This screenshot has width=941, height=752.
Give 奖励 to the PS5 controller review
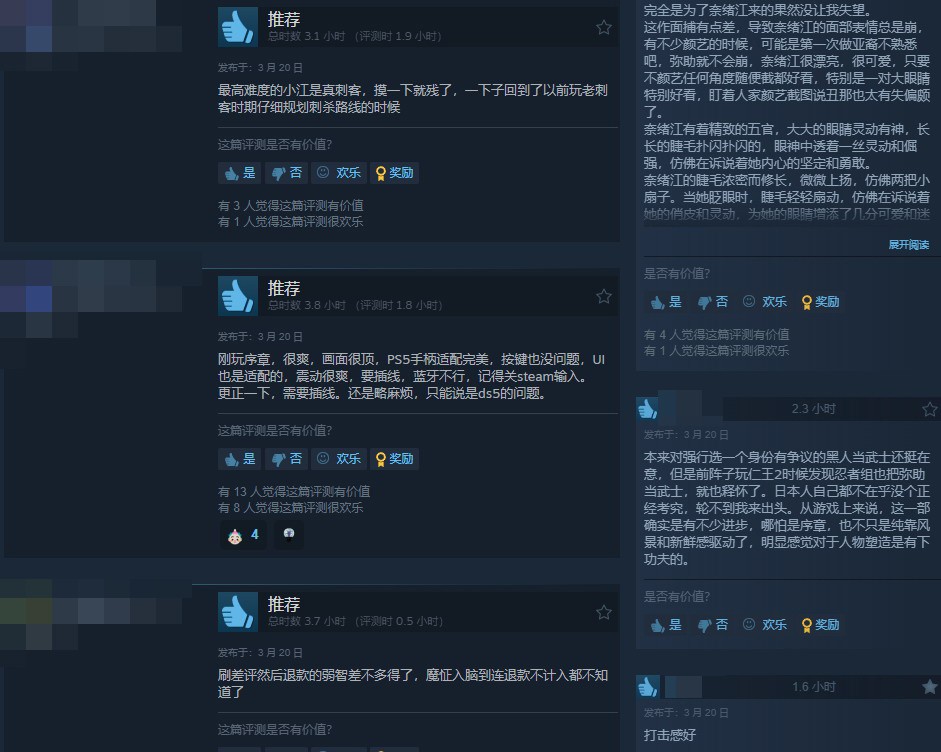coord(394,459)
